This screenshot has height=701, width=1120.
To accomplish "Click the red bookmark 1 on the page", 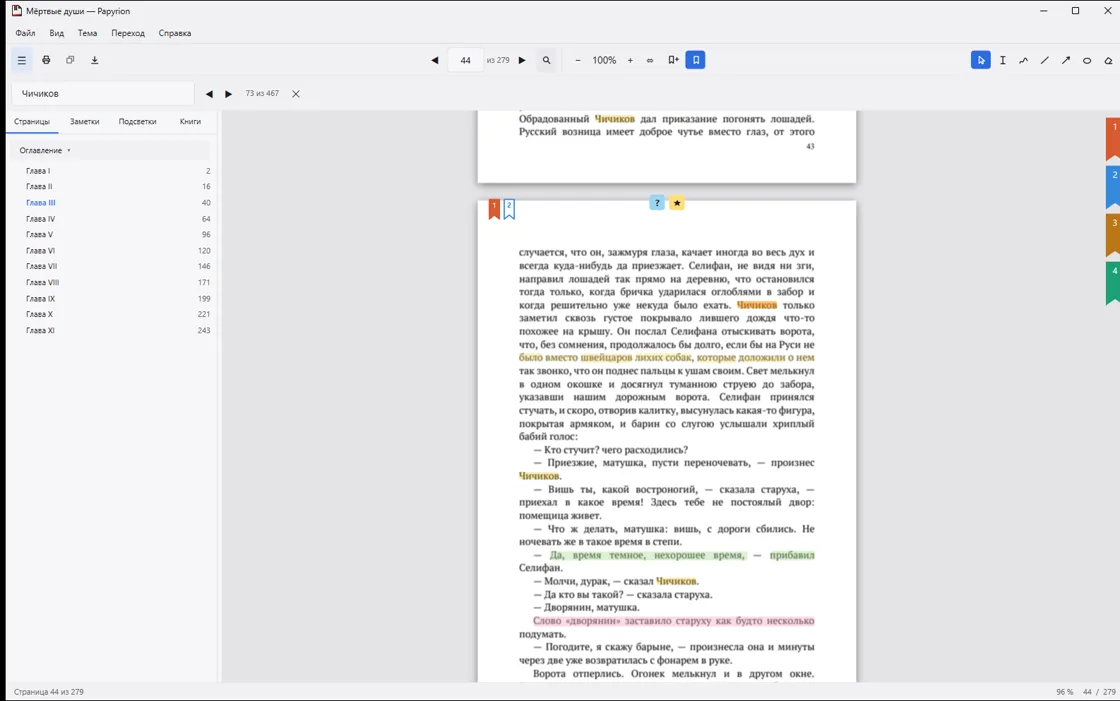I will 494,209.
